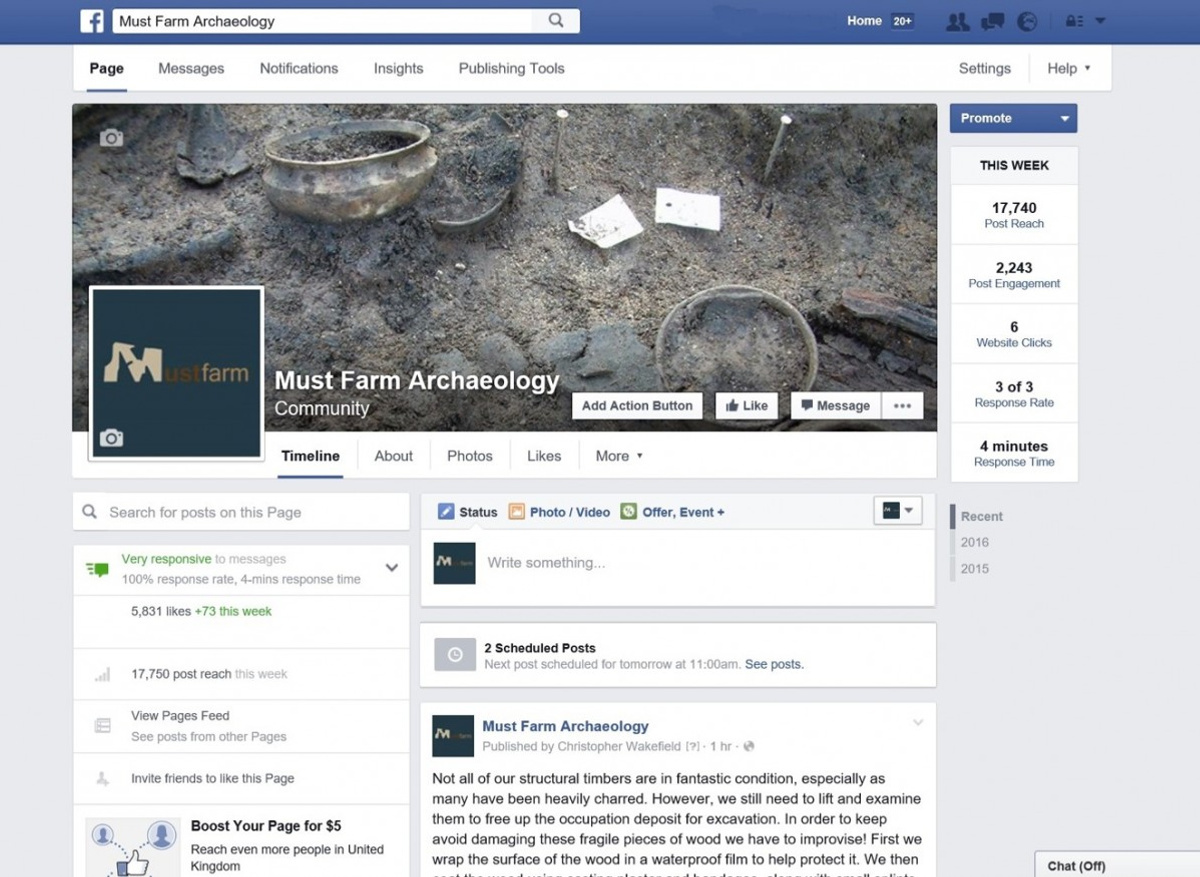Click the Photo / Video icon

517,512
